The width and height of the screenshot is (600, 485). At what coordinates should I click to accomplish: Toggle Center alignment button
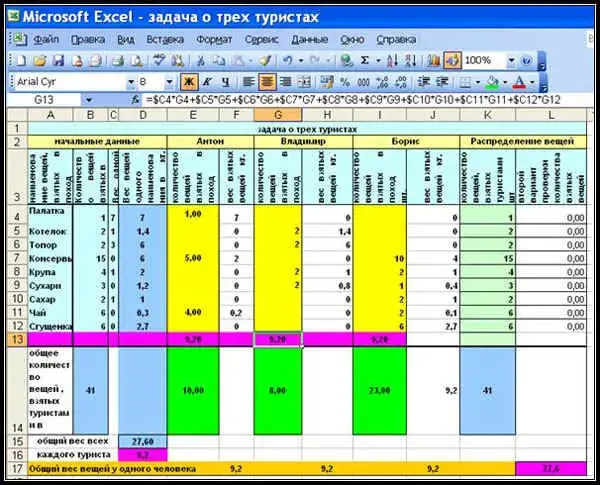point(267,82)
